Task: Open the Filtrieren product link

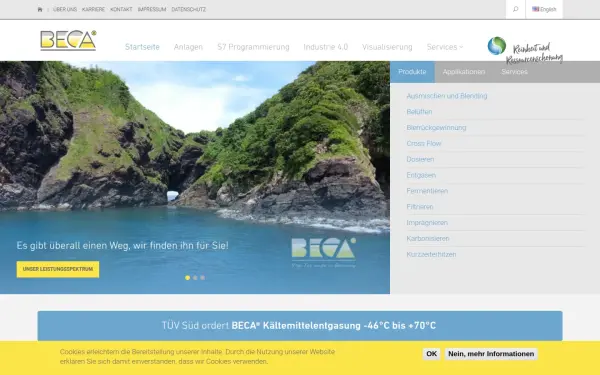Action: (420, 207)
